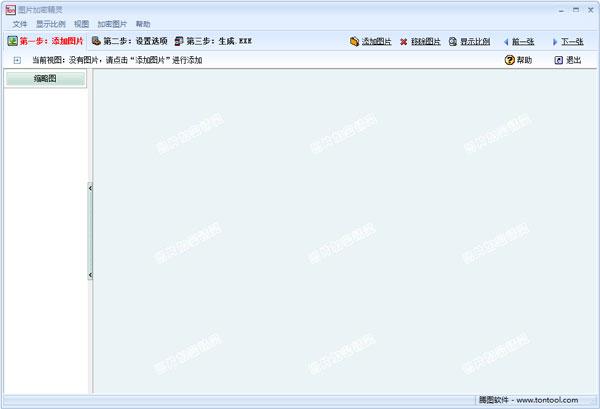Click the red X remove picture icon
Viewport: 600px width, 409px height.
pos(403,42)
